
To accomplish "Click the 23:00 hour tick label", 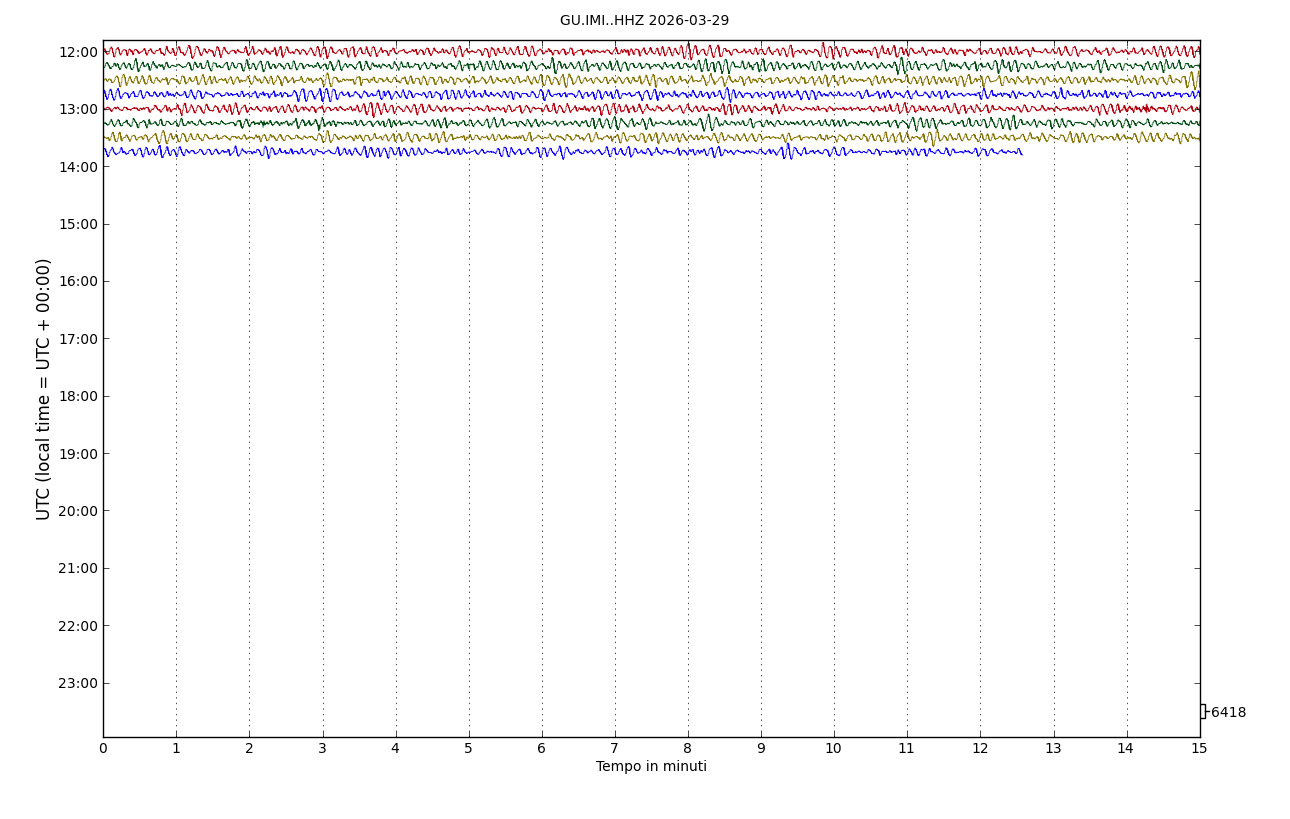I will pyautogui.click(x=78, y=683).
